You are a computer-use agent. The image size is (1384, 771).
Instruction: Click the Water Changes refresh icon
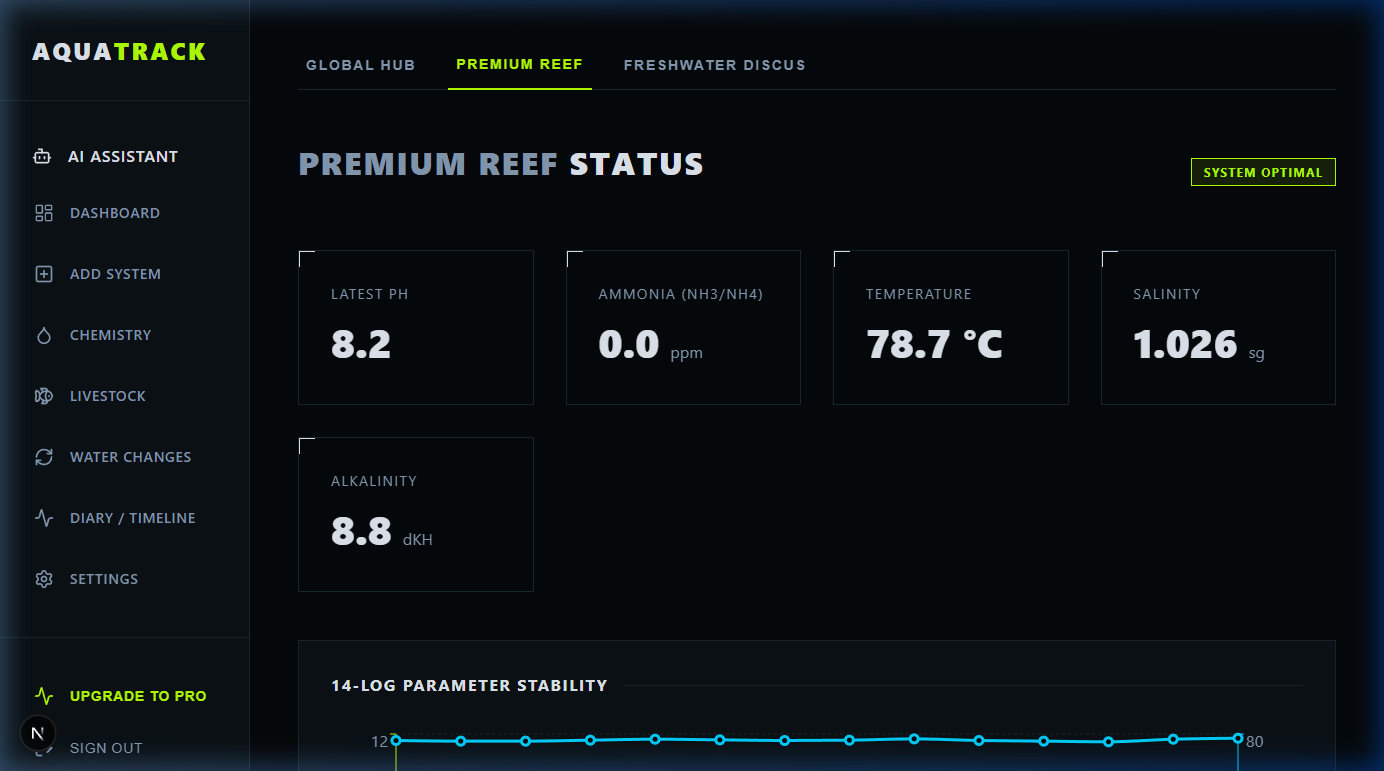[x=44, y=457]
